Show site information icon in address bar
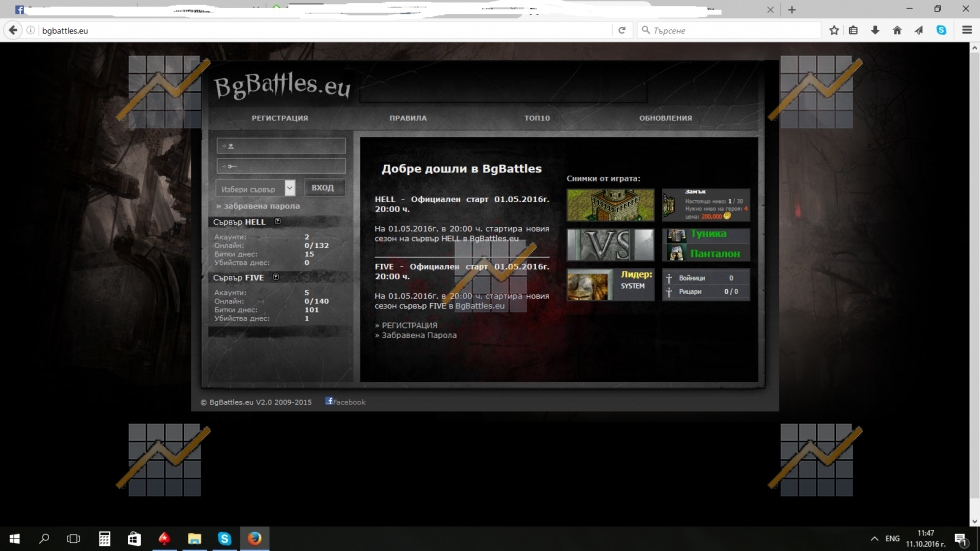This screenshot has height=551, width=980. point(31,30)
